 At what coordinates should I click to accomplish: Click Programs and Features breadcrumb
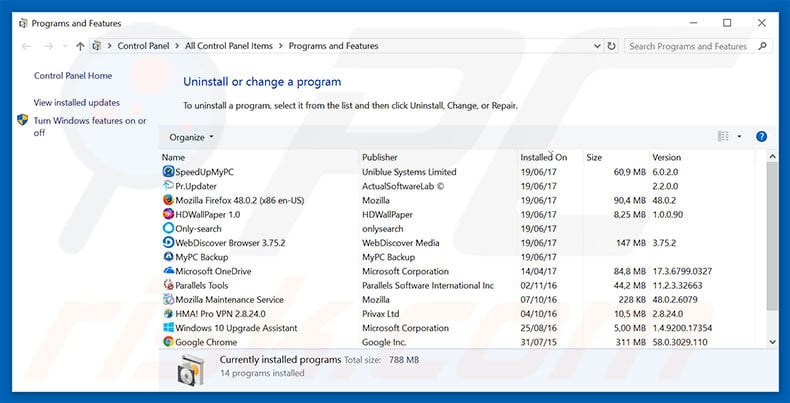click(333, 46)
